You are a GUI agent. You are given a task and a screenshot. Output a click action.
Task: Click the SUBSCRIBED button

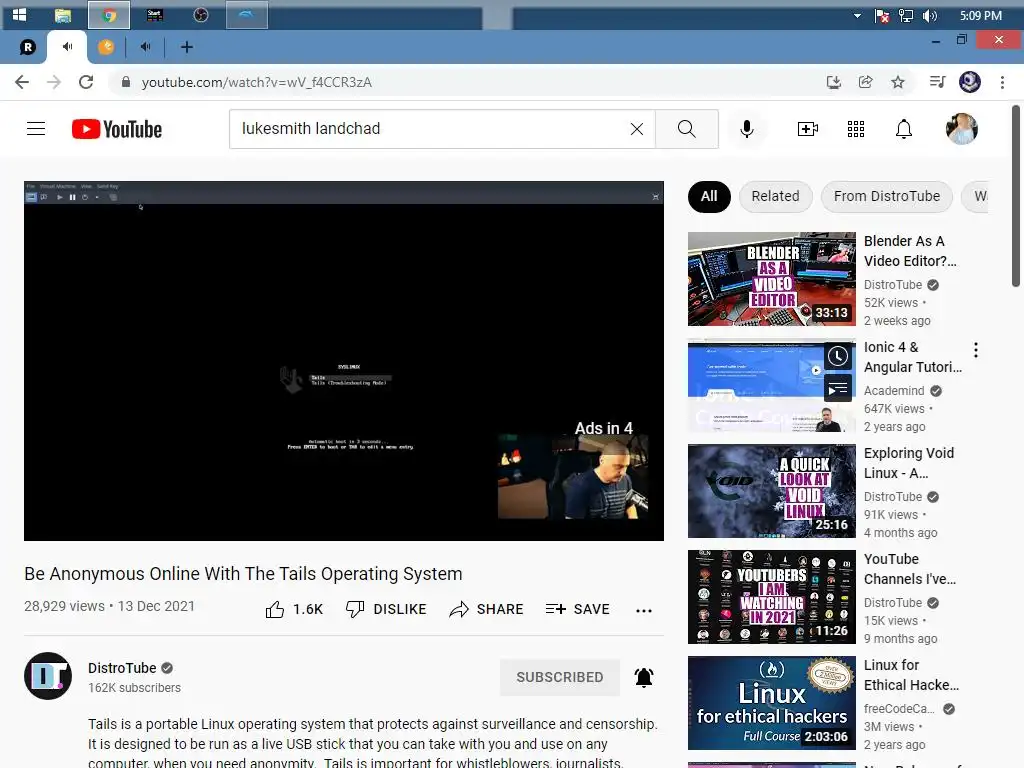pos(560,677)
